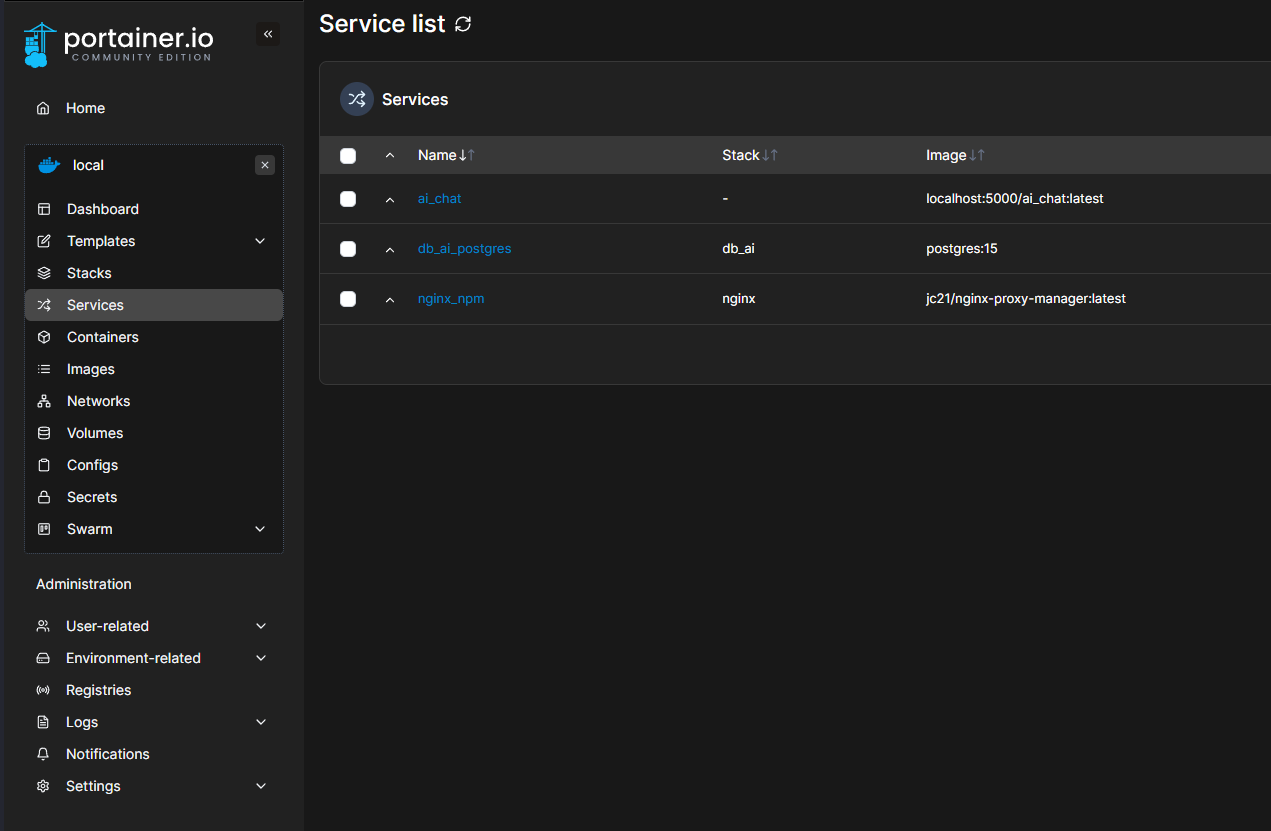The image size is (1271, 831).
Task: Open the nginx_npm service link
Action: [450, 299]
